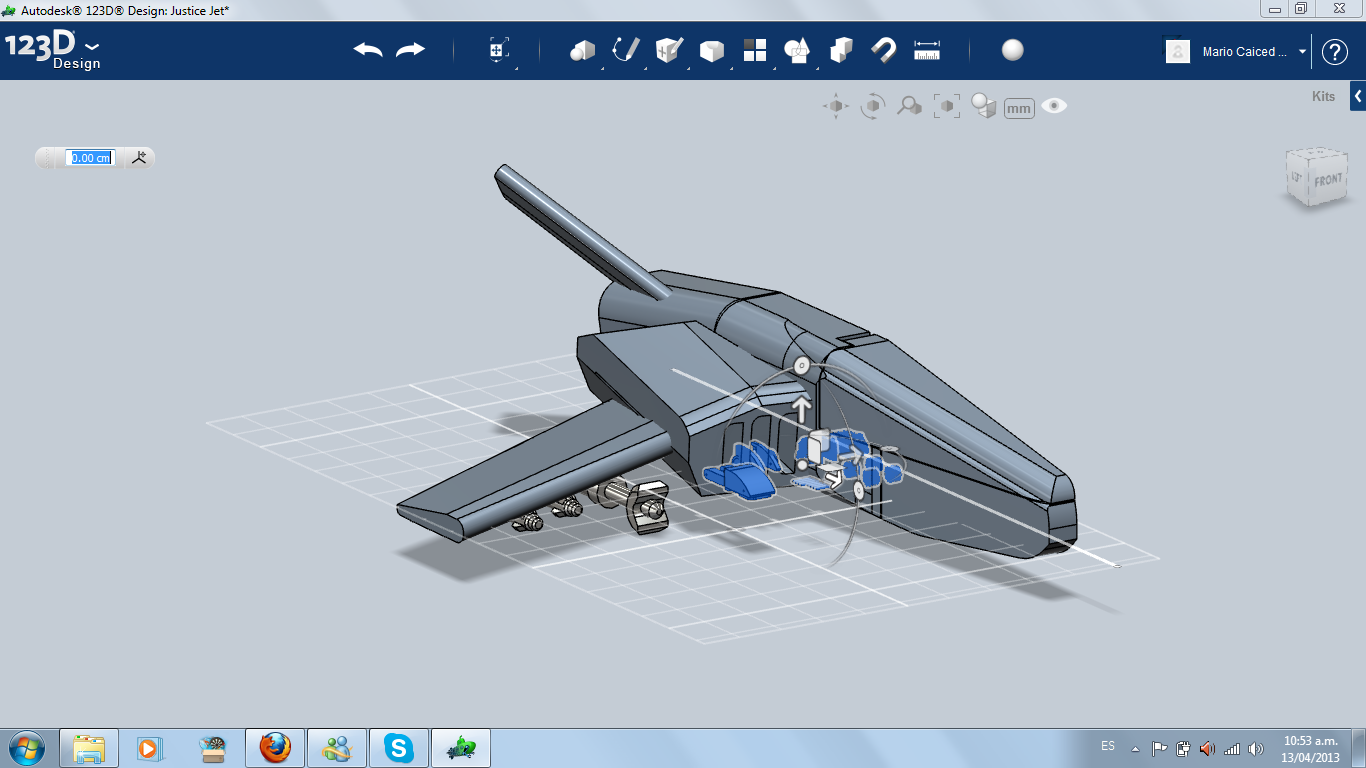Open the 123D Design application menu
The image size is (1366, 768).
[53, 50]
